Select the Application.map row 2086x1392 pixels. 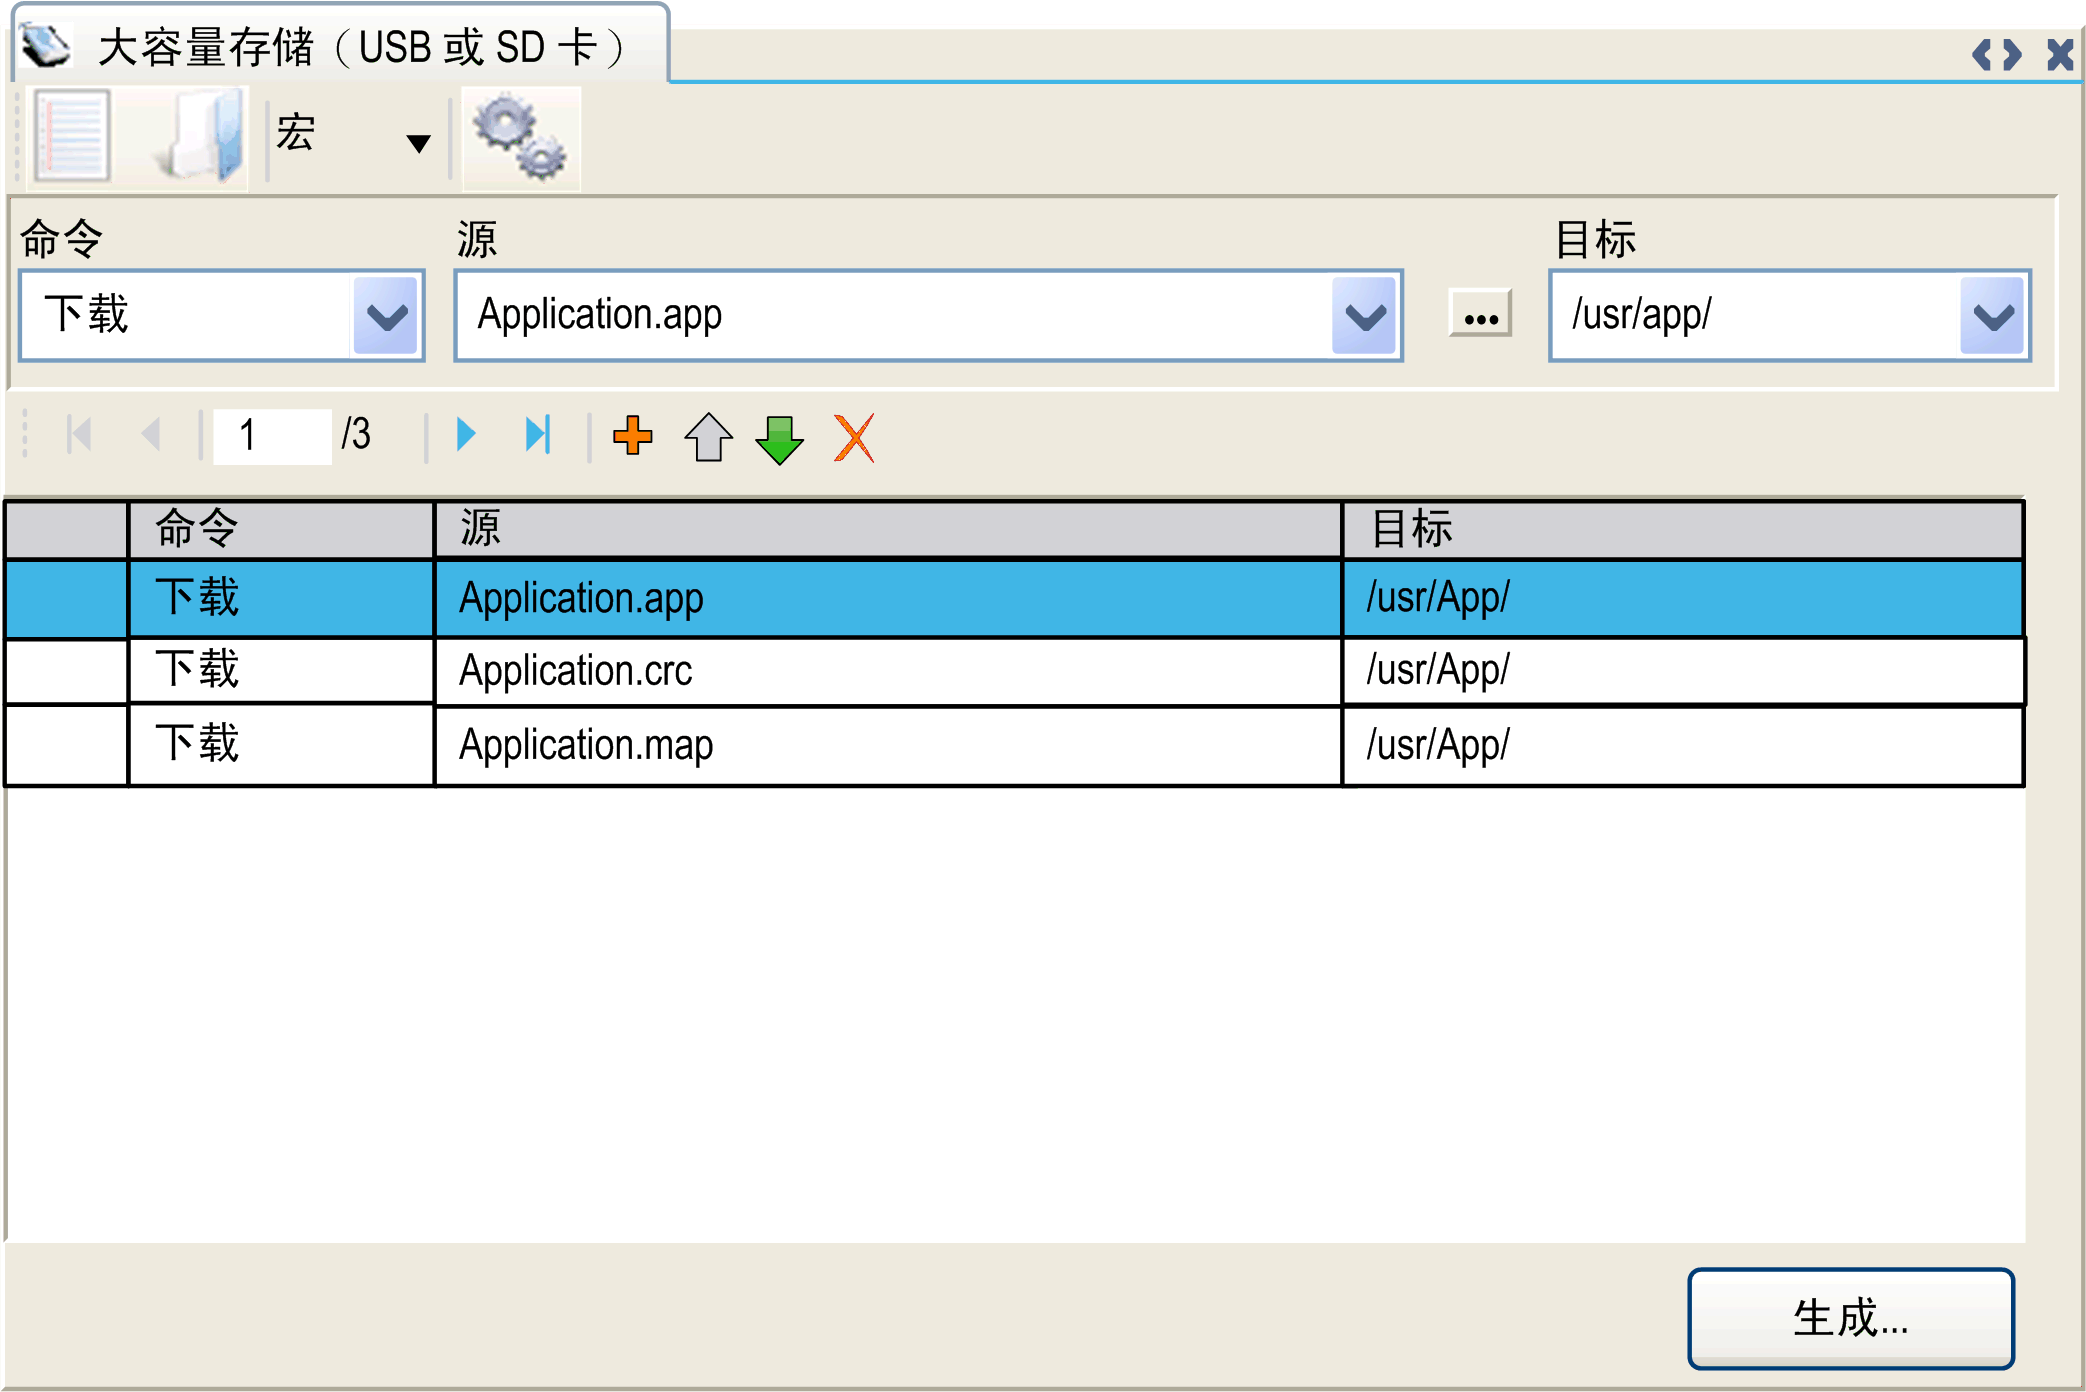pos(585,745)
